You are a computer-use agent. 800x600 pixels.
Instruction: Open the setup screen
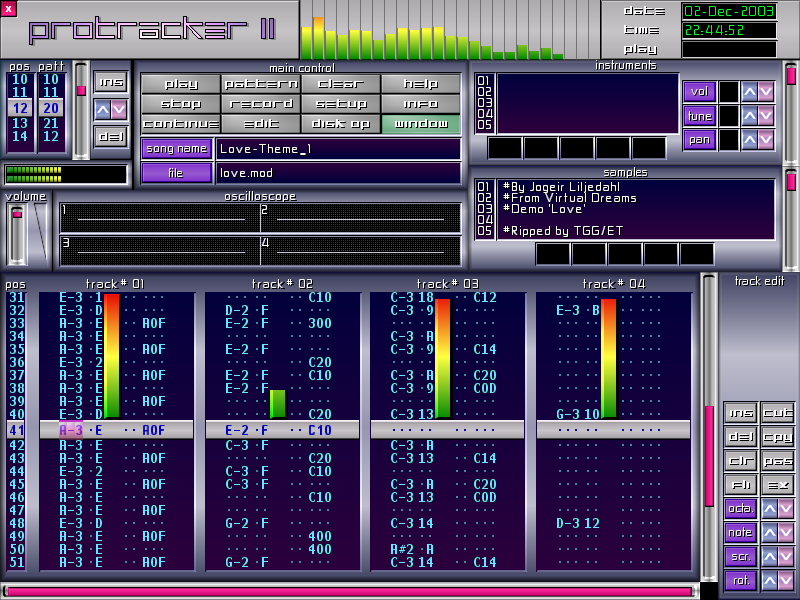(341, 104)
